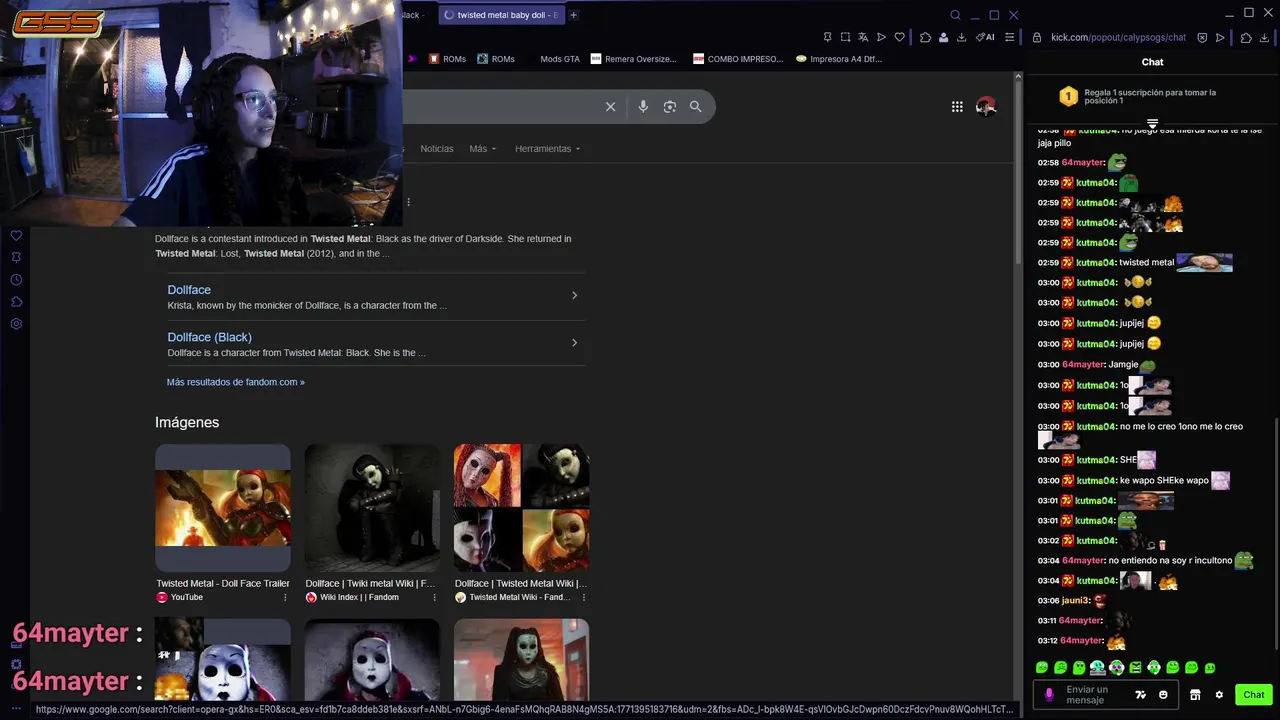This screenshot has height=720, width=1280.
Task: Open the Google apps grid
Action: pyautogui.click(x=957, y=107)
